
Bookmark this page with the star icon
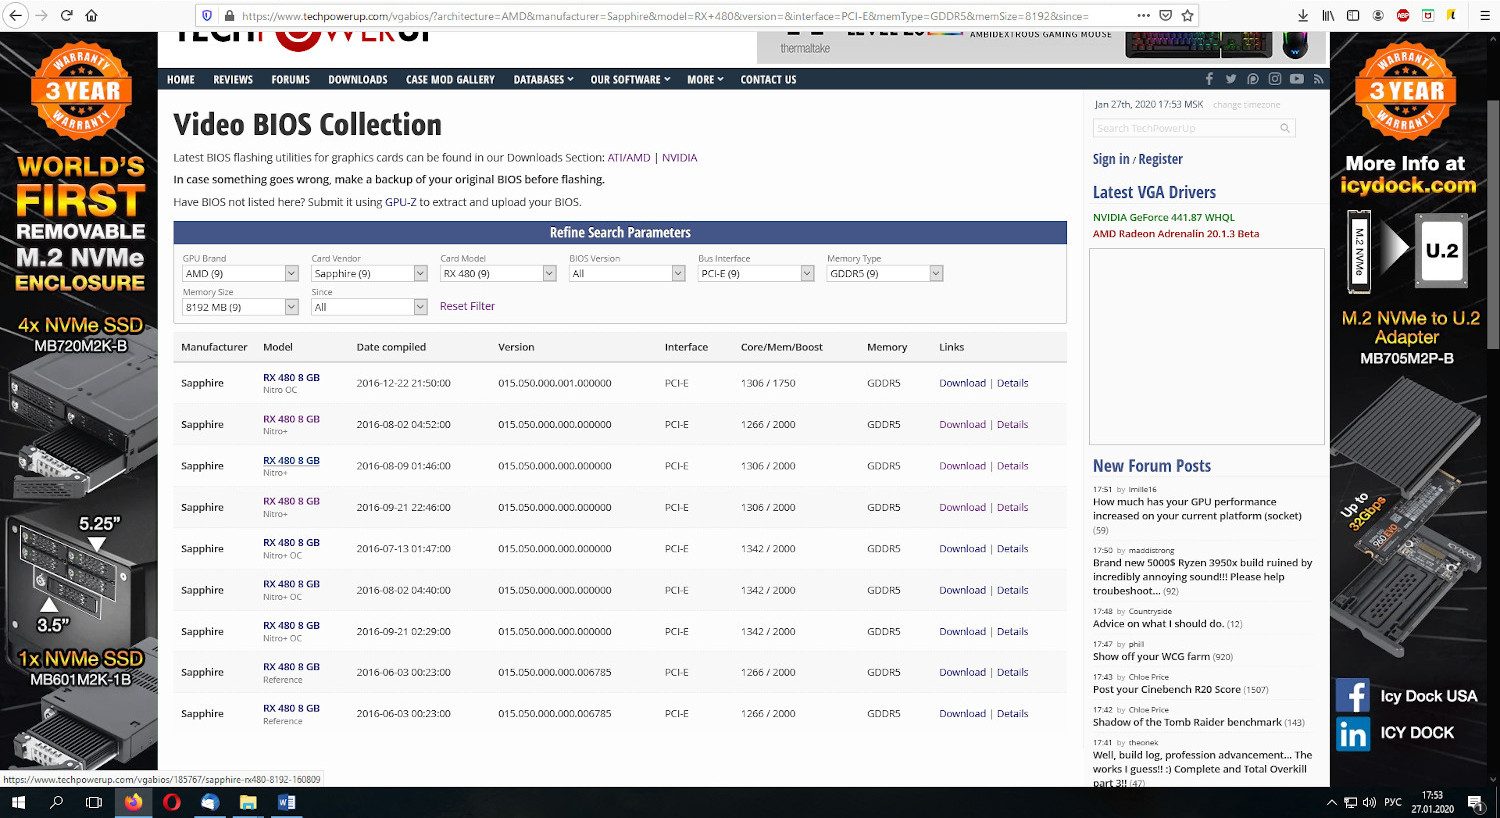pos(1187,15)
